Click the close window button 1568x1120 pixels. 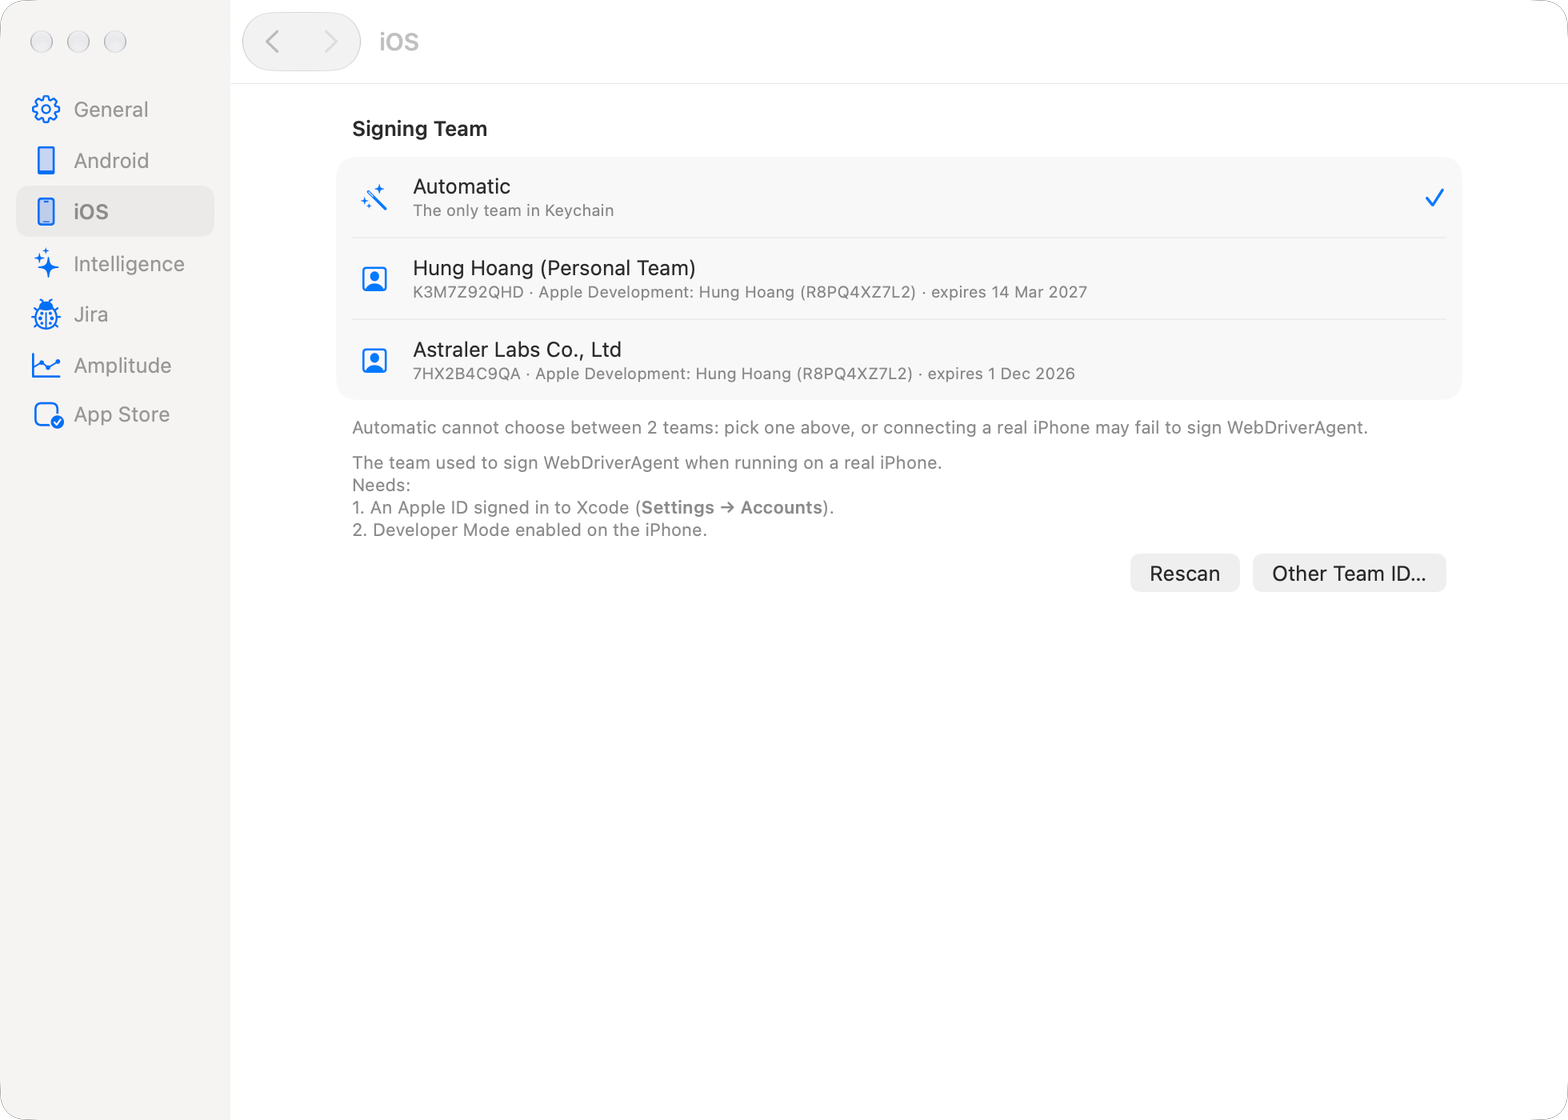[42, 41]
